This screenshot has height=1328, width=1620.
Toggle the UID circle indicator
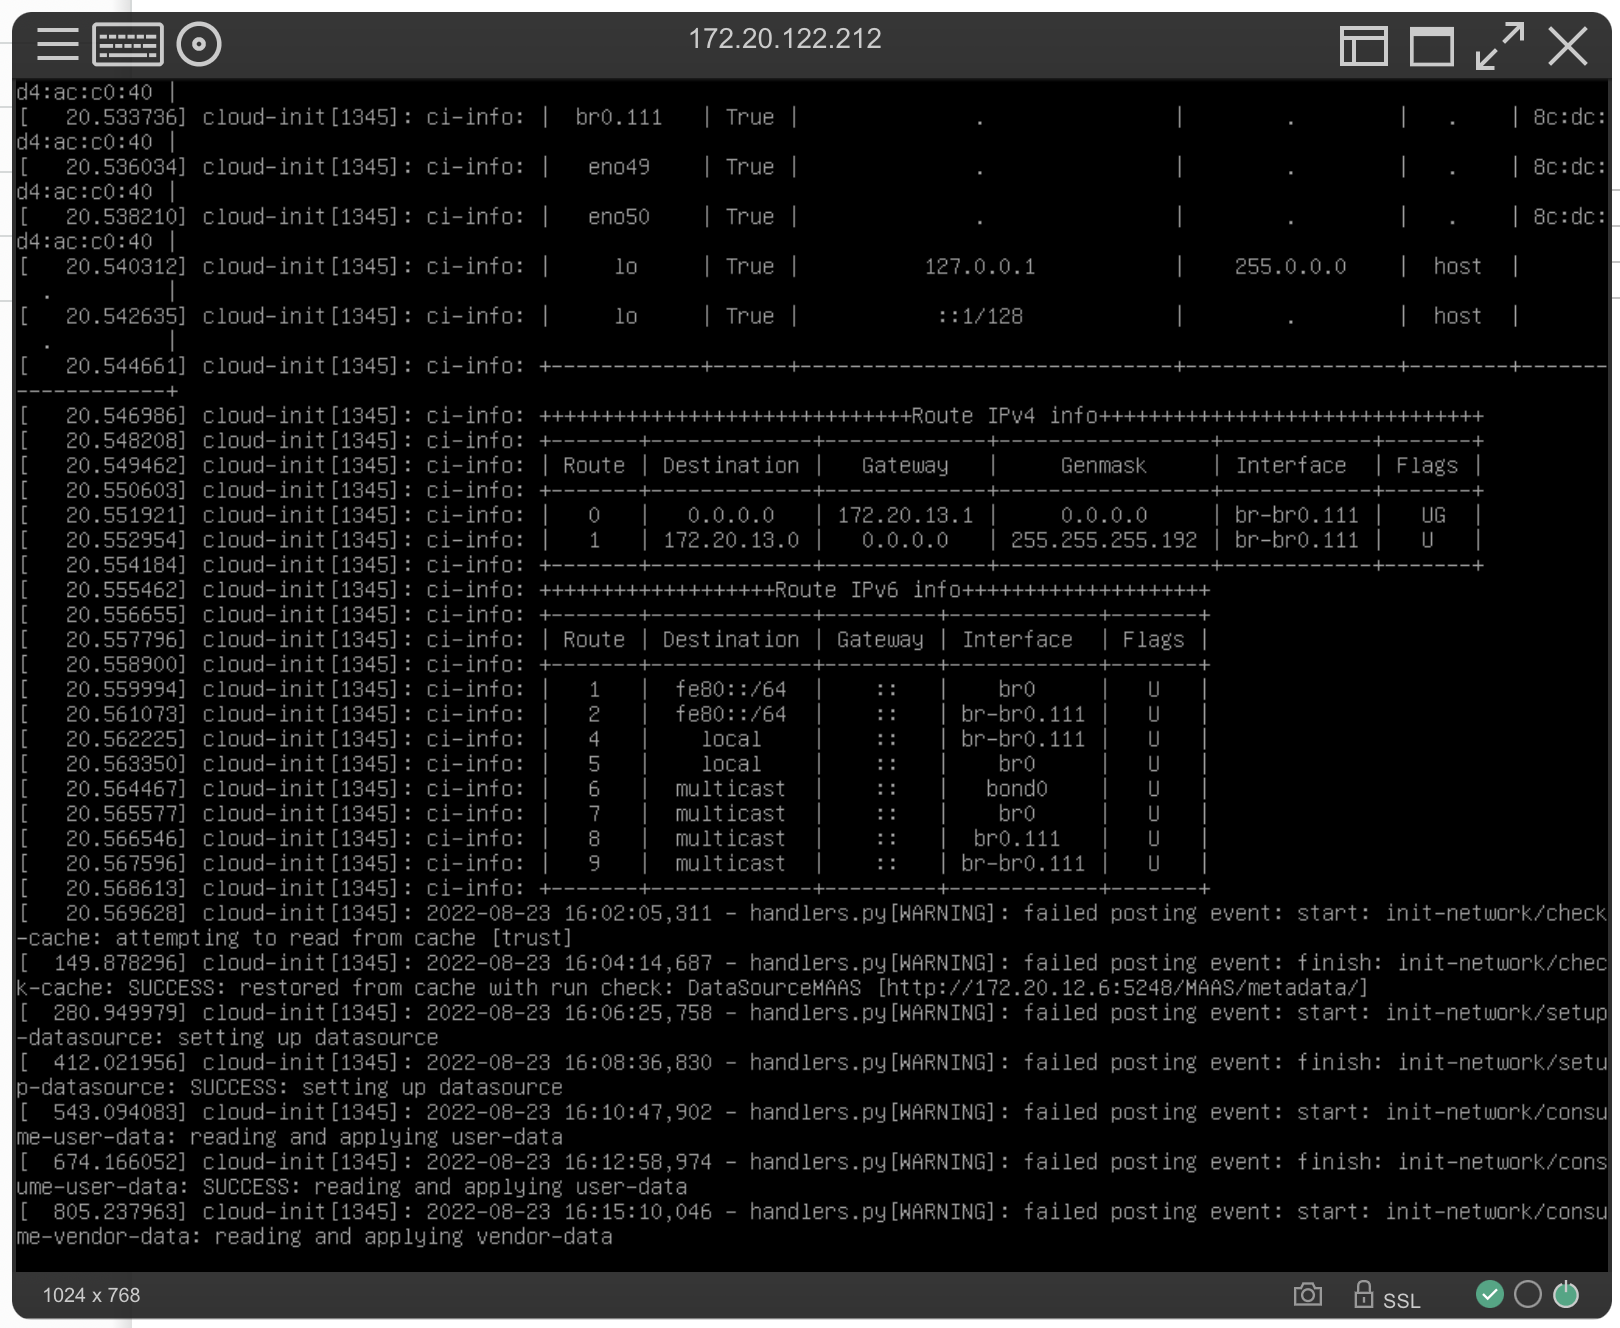tap(1527, 1294)
